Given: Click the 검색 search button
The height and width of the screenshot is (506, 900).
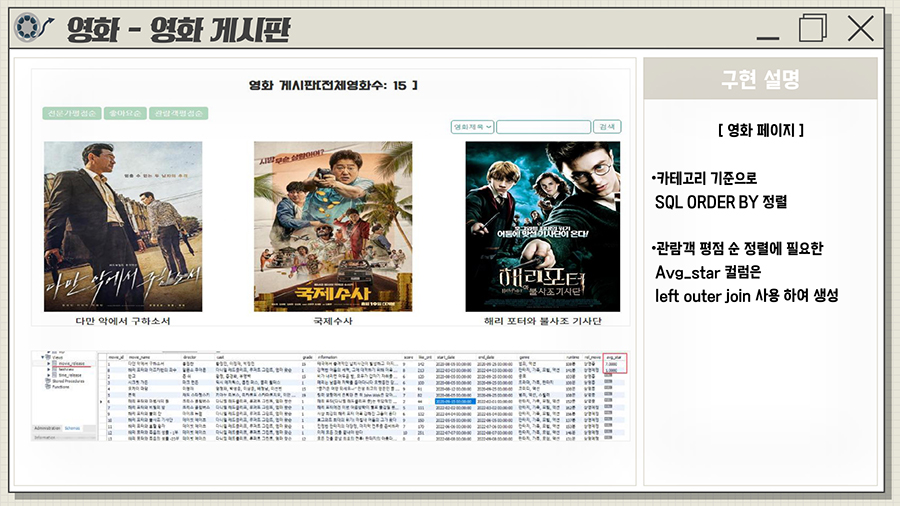Looking at the screenshot, I should 607,127.
